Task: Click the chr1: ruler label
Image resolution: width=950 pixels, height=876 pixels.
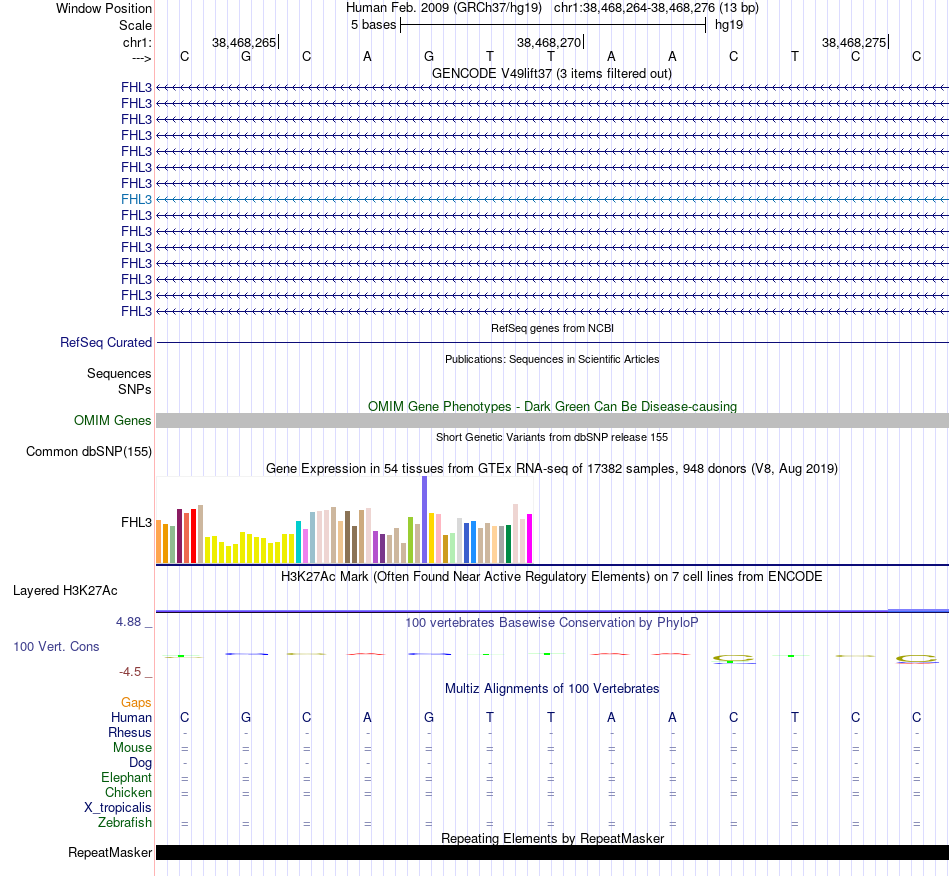Action: point(137,42)
